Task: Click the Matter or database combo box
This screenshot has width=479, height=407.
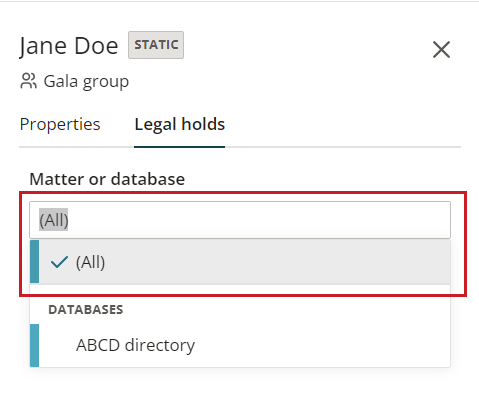Action: 240,220
